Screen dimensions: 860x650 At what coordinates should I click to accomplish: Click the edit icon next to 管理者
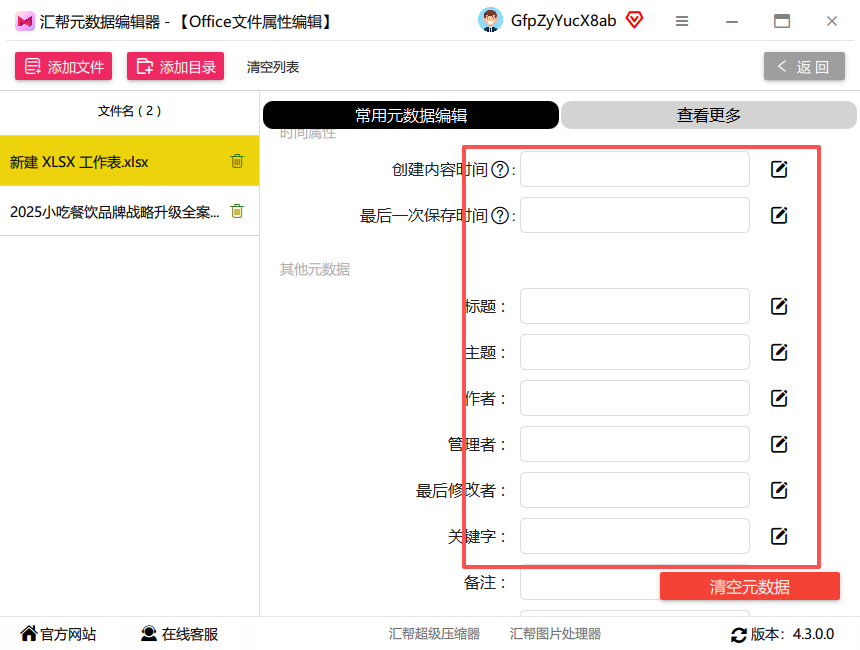(x=779, y=444)
